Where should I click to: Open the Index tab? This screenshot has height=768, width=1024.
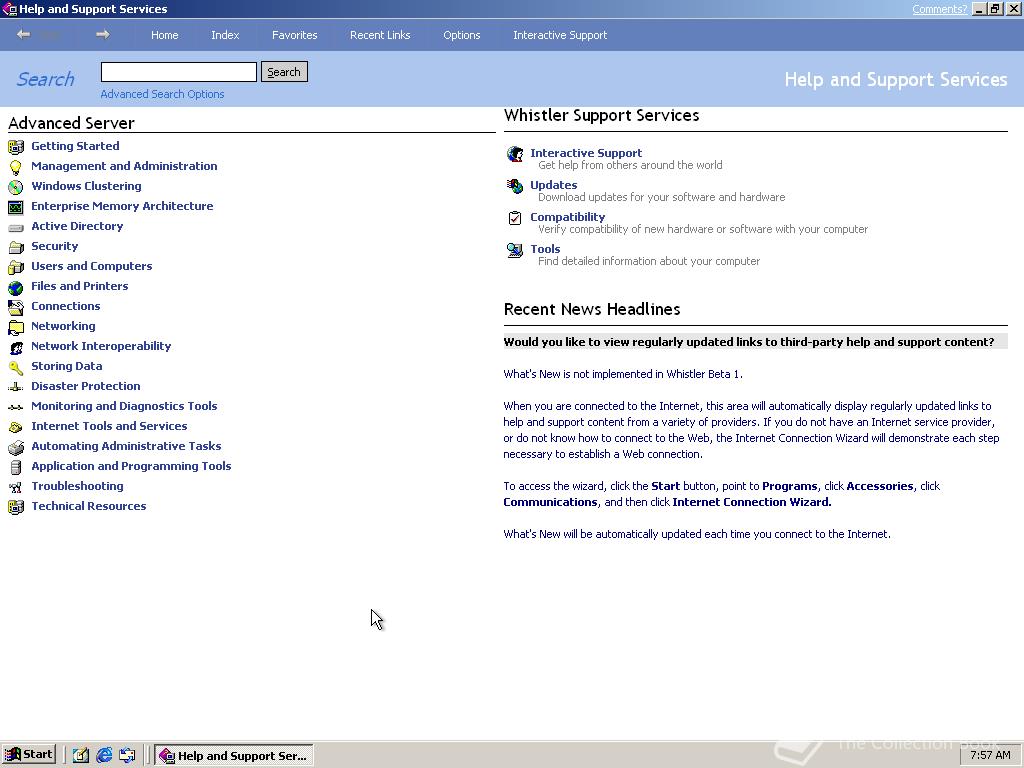[x=225, y=35]
